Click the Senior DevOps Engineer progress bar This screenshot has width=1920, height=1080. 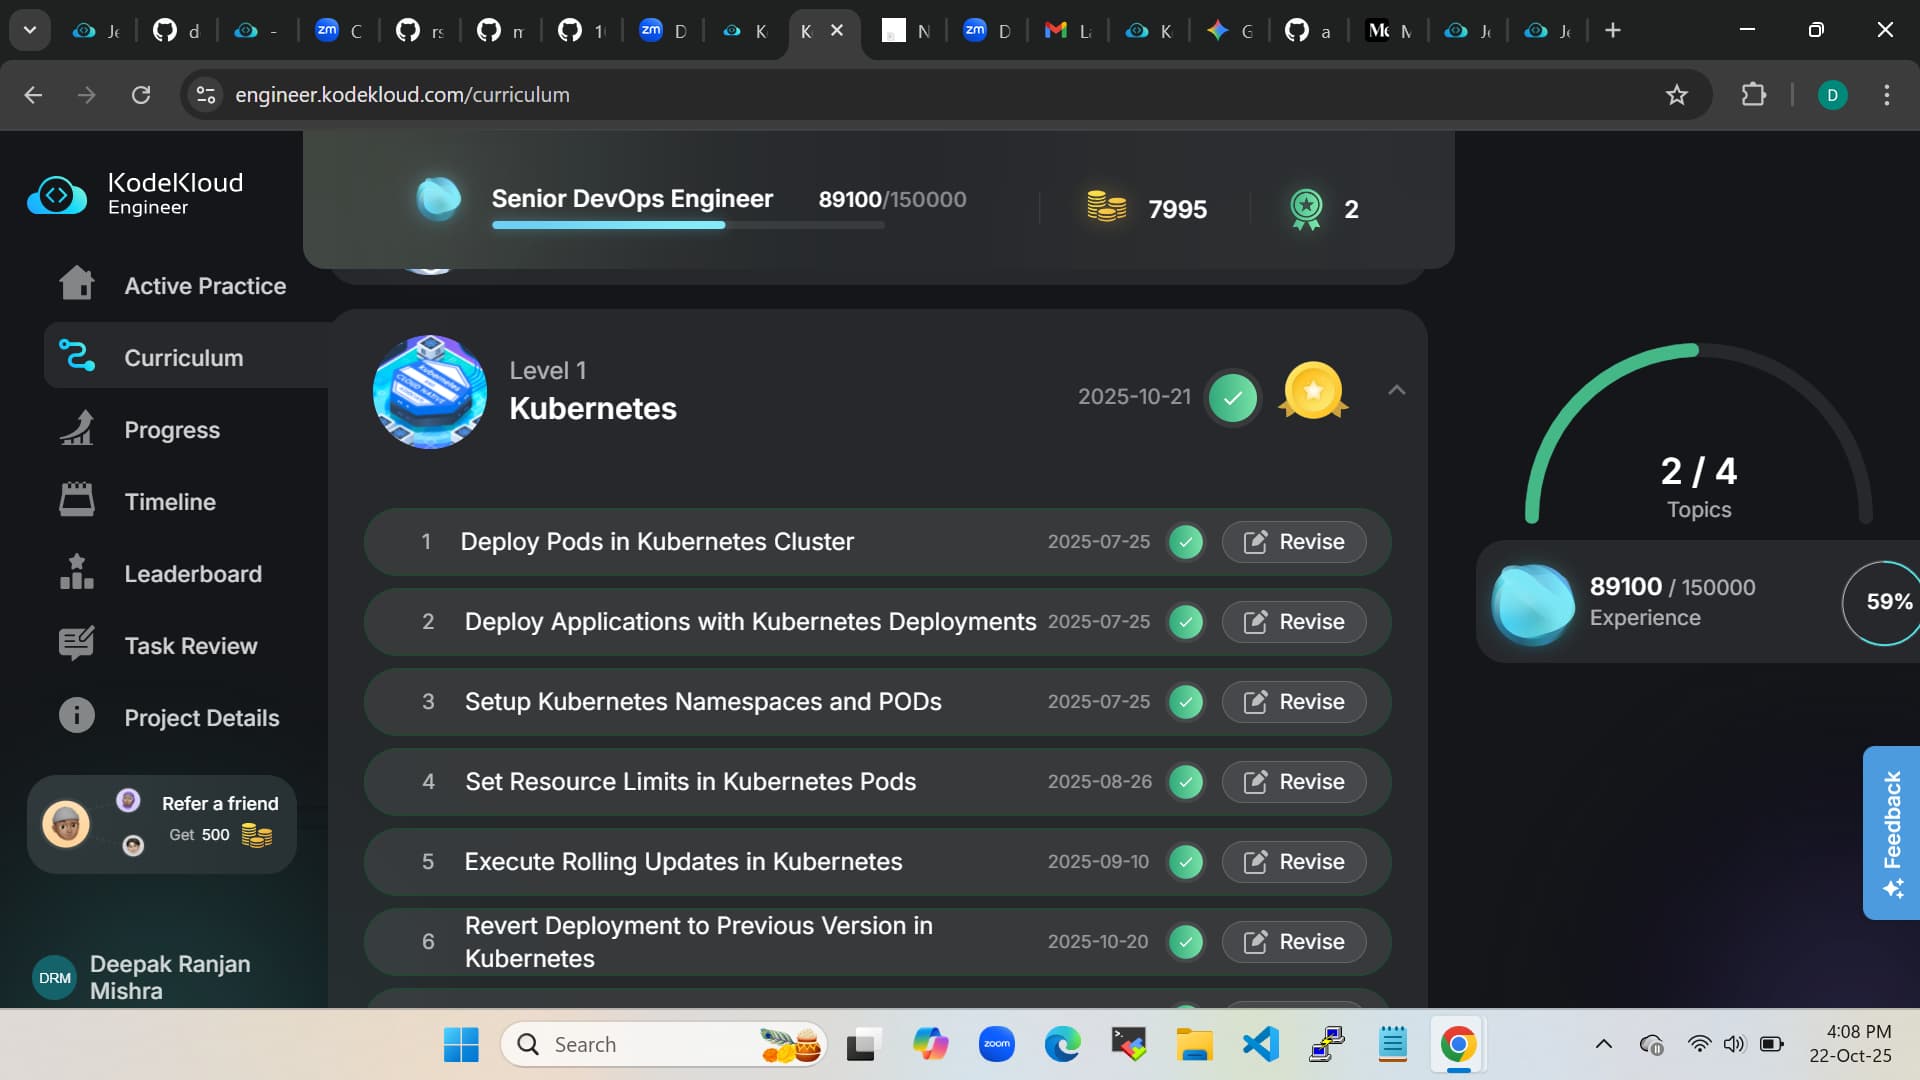coord(687,225)
